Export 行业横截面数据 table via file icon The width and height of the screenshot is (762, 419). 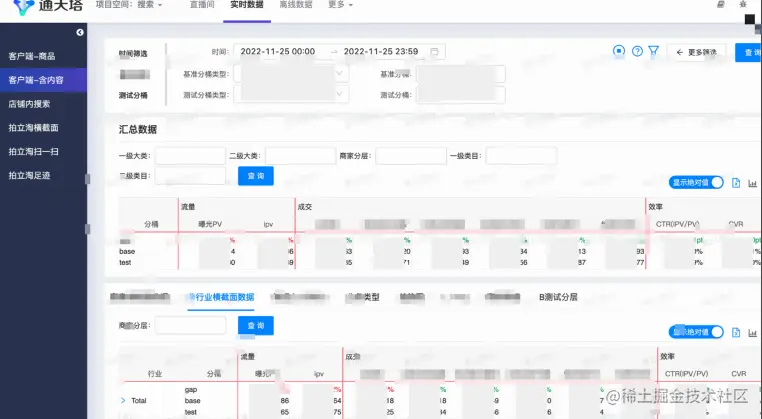point(736,332)
